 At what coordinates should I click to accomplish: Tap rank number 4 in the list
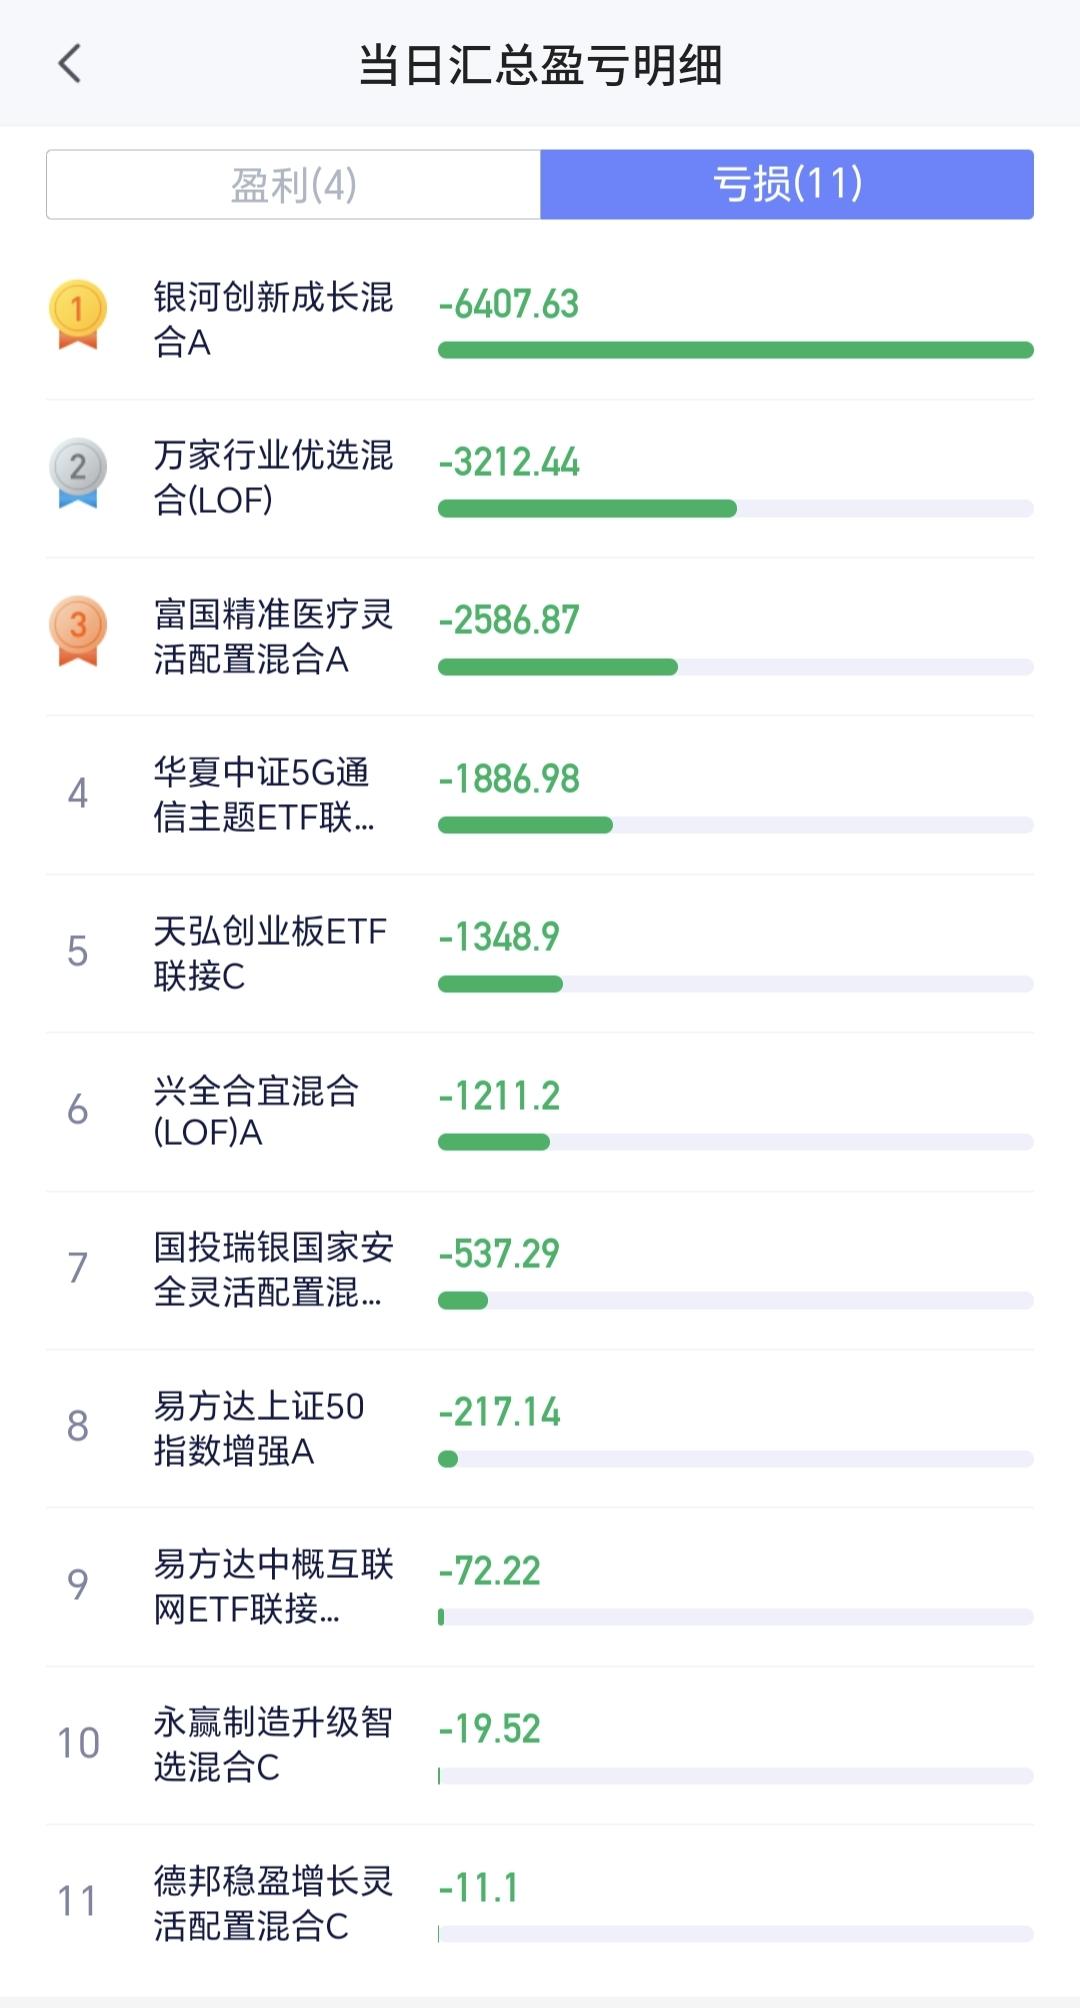(x=78, y=794)
